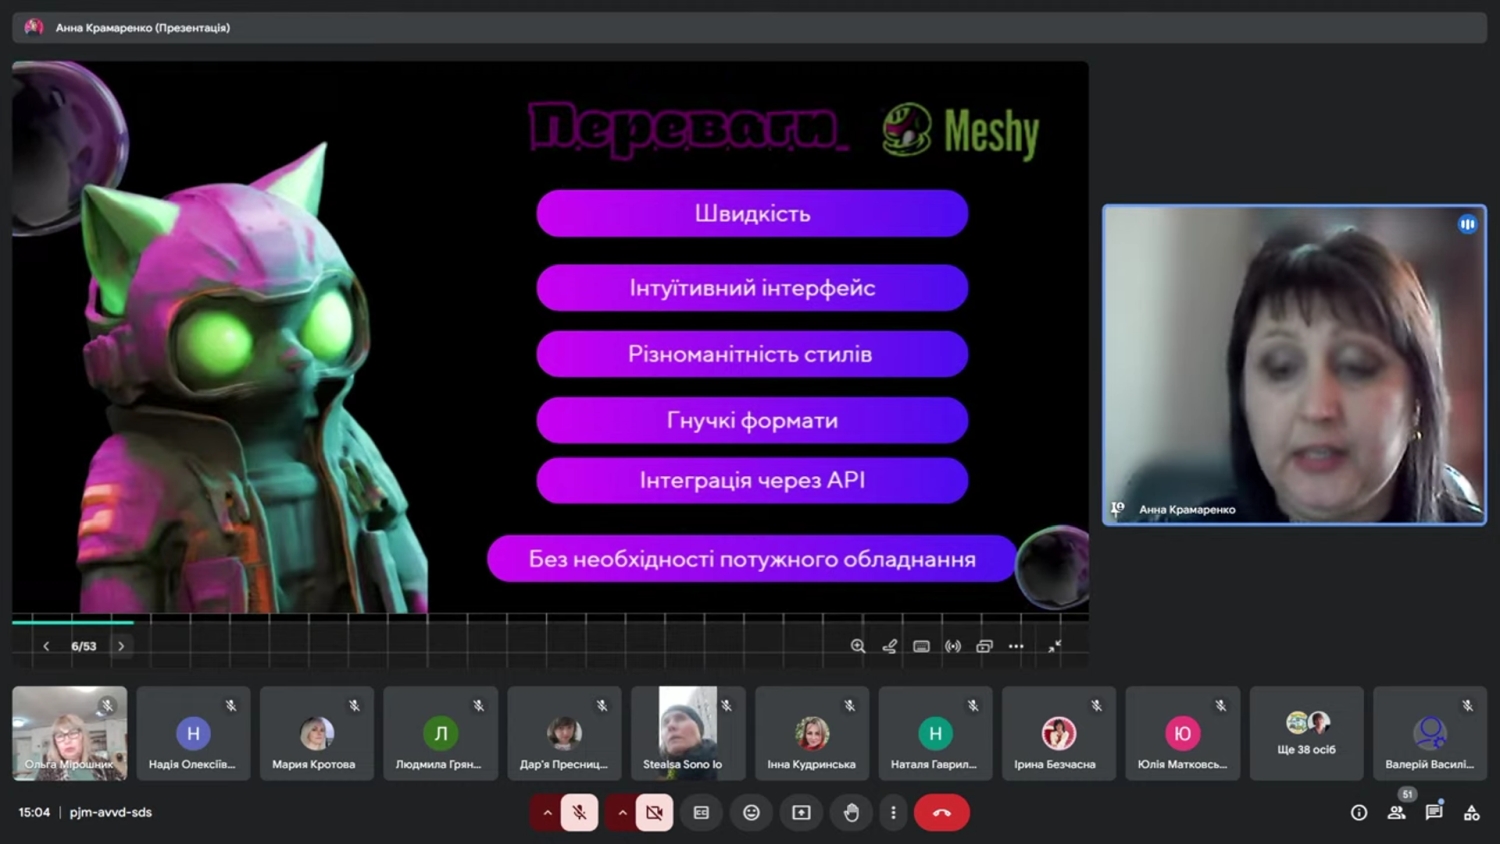Open the emoji reactions panel
This screenshot has width=1500, height=844.
pos(751,813)
